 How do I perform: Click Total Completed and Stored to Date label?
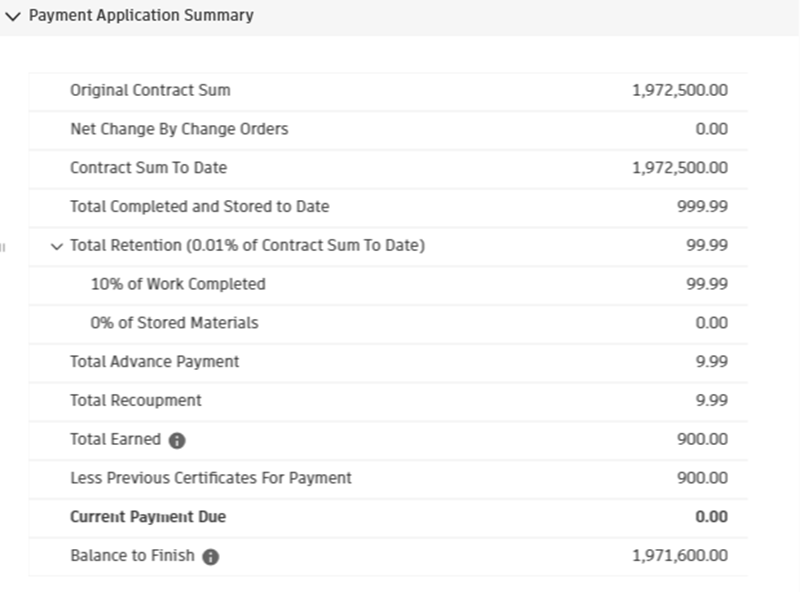(x=199, y=207)
